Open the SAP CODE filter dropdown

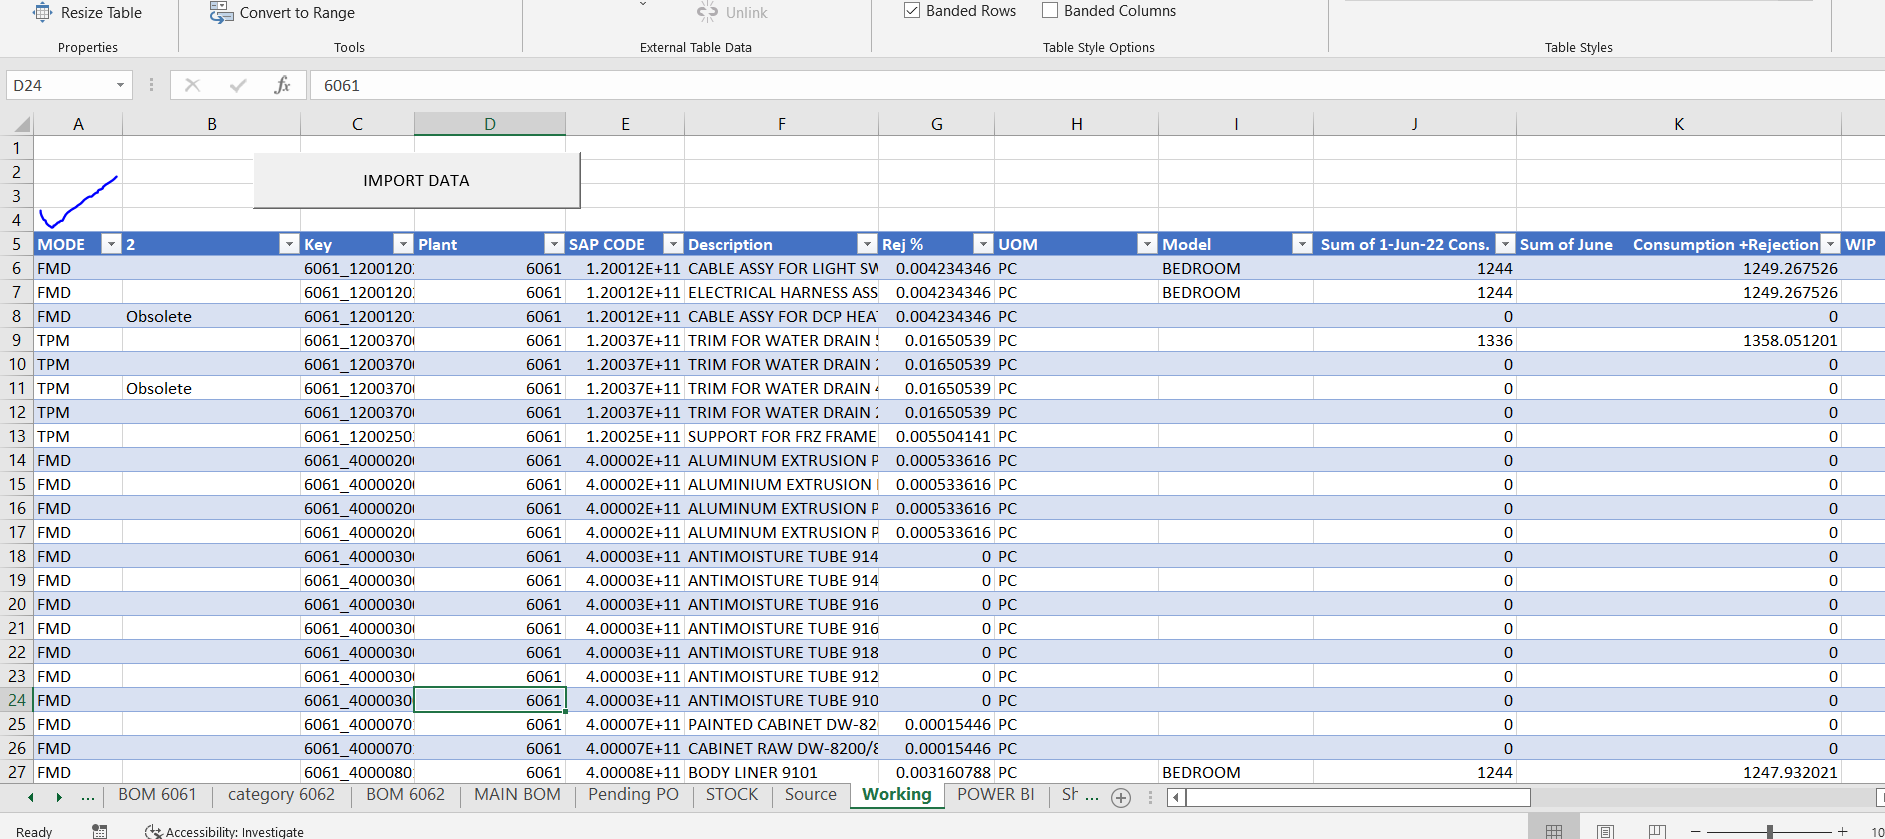673,244
